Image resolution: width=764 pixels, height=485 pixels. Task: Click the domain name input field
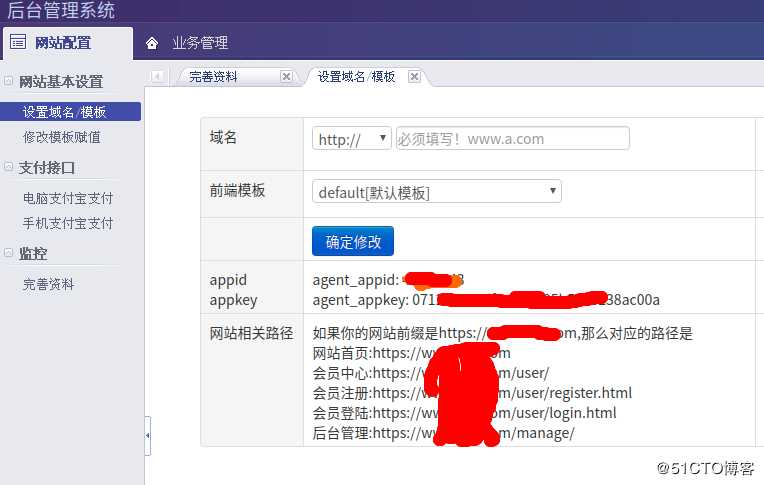point(513,138)
